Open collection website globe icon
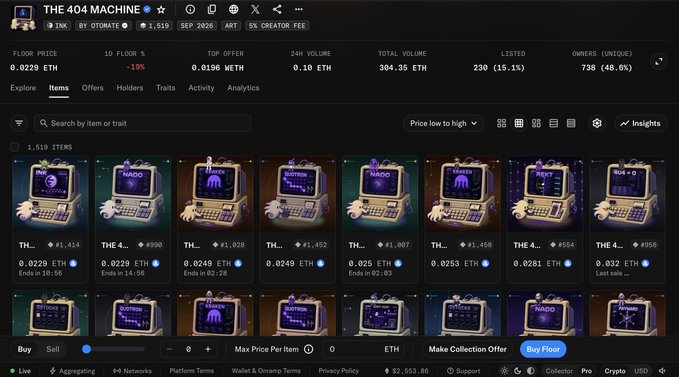This screenshot has height=377, width=679. coord(233,9)
